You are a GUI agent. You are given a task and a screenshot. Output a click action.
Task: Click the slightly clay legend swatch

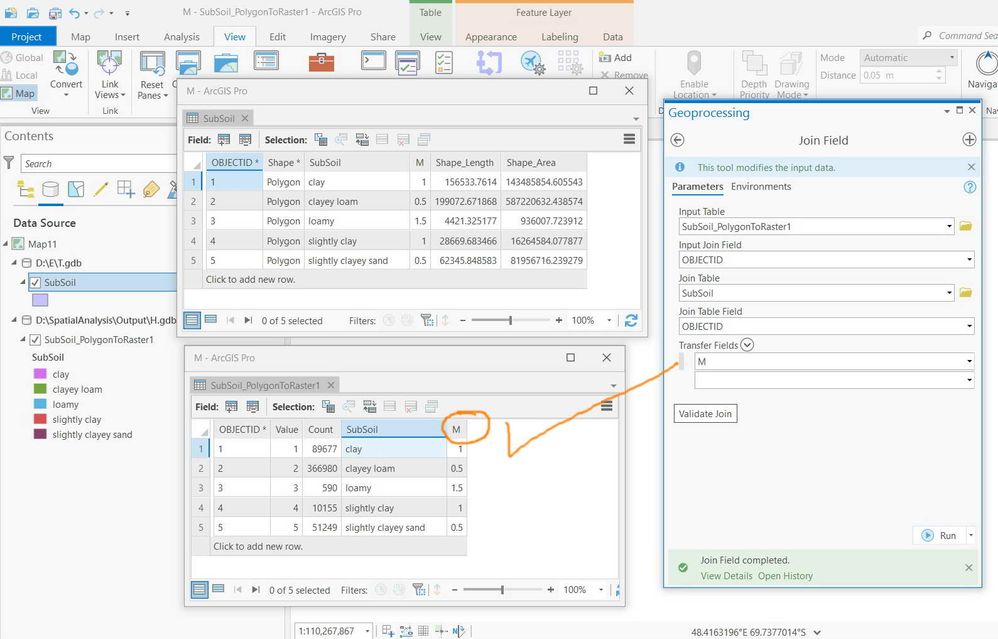click(40, 419)
